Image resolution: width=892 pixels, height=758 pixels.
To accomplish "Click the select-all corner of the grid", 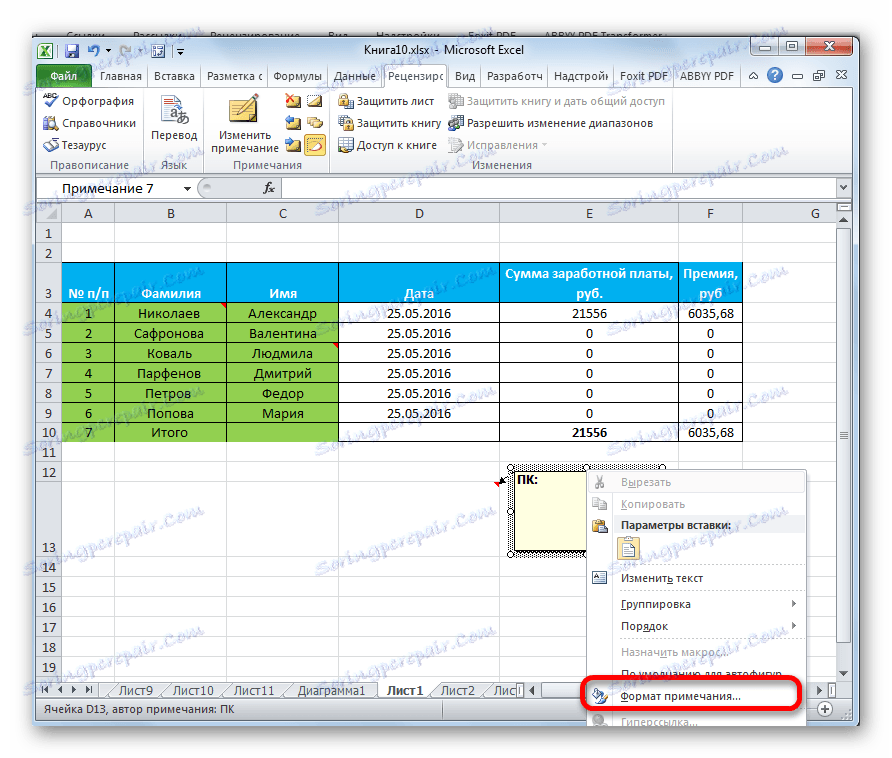I will click(49, 213).
